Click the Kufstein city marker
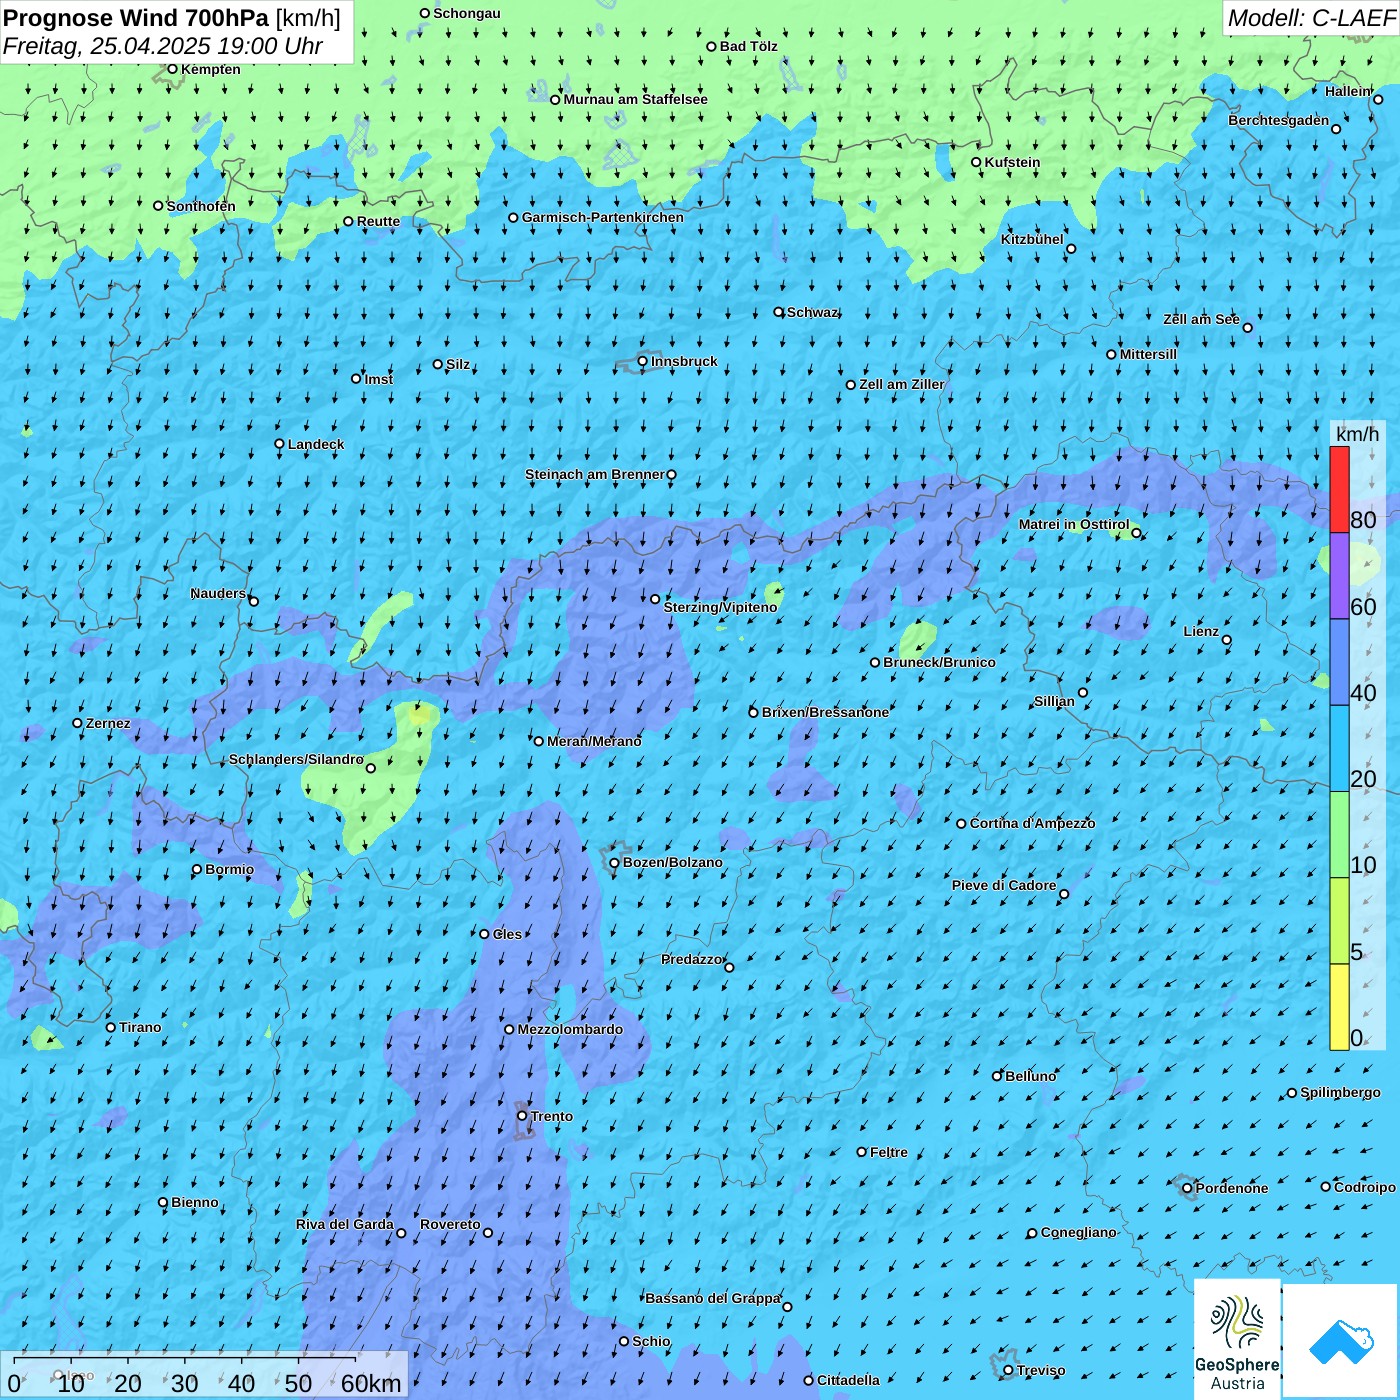The width and height of the screenshot is (1400, 1400). tap(977, 162)
